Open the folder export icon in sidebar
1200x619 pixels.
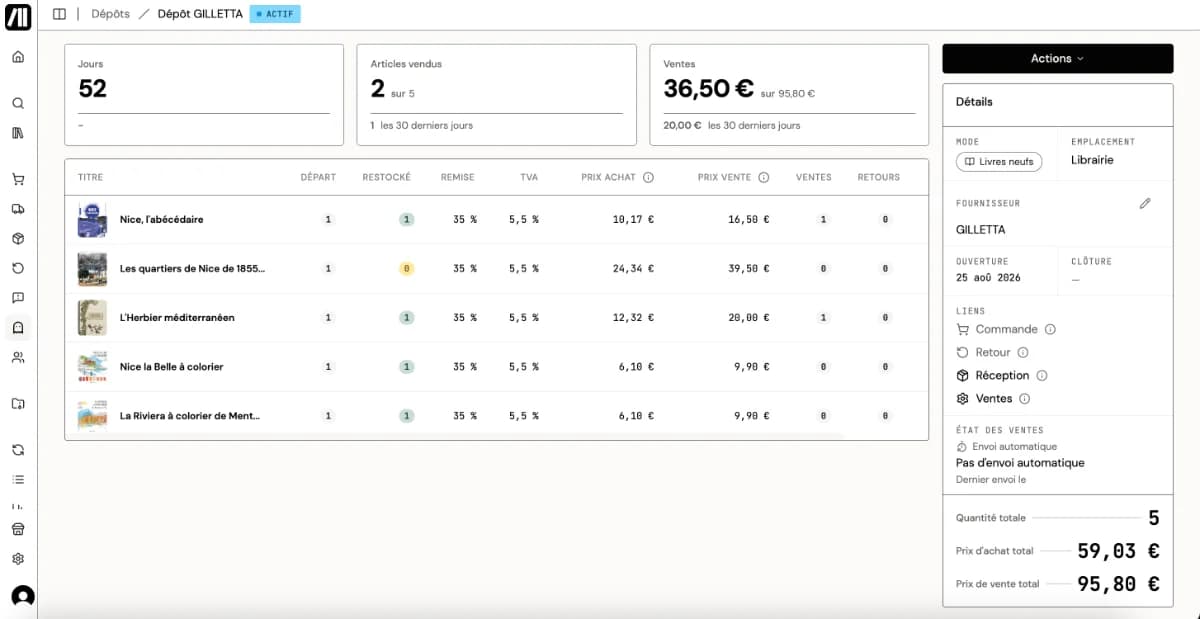click(x=18, y=404)
